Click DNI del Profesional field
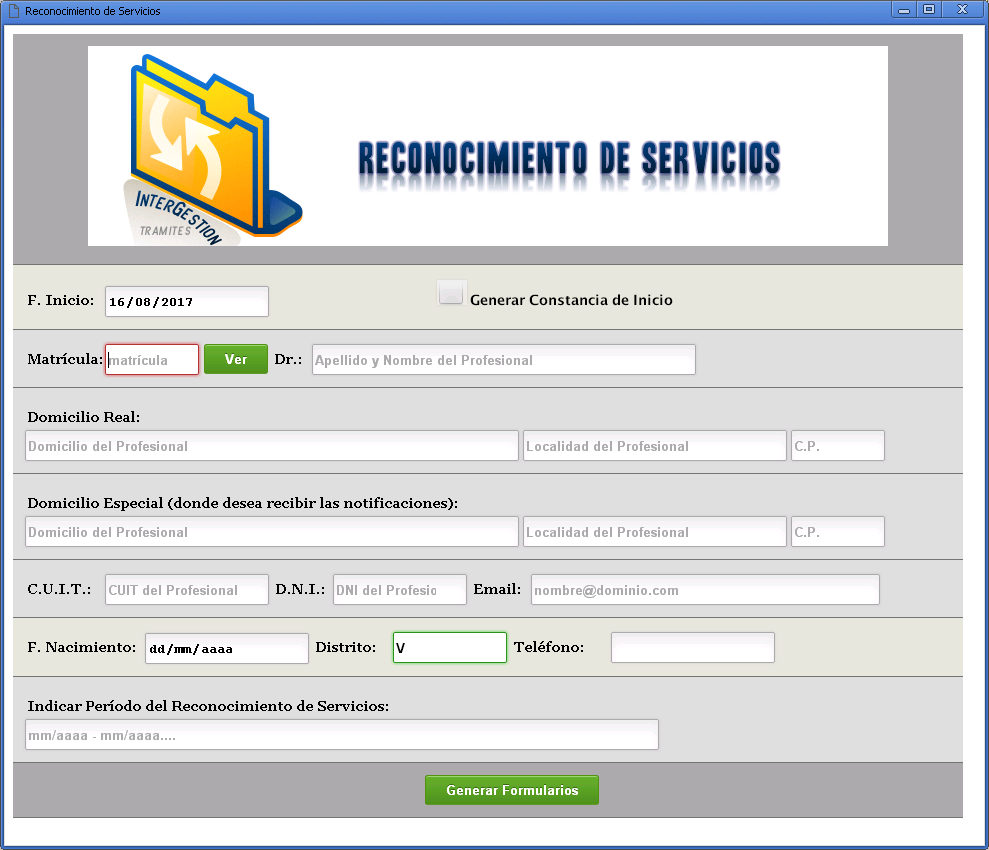 pos(400,590)
